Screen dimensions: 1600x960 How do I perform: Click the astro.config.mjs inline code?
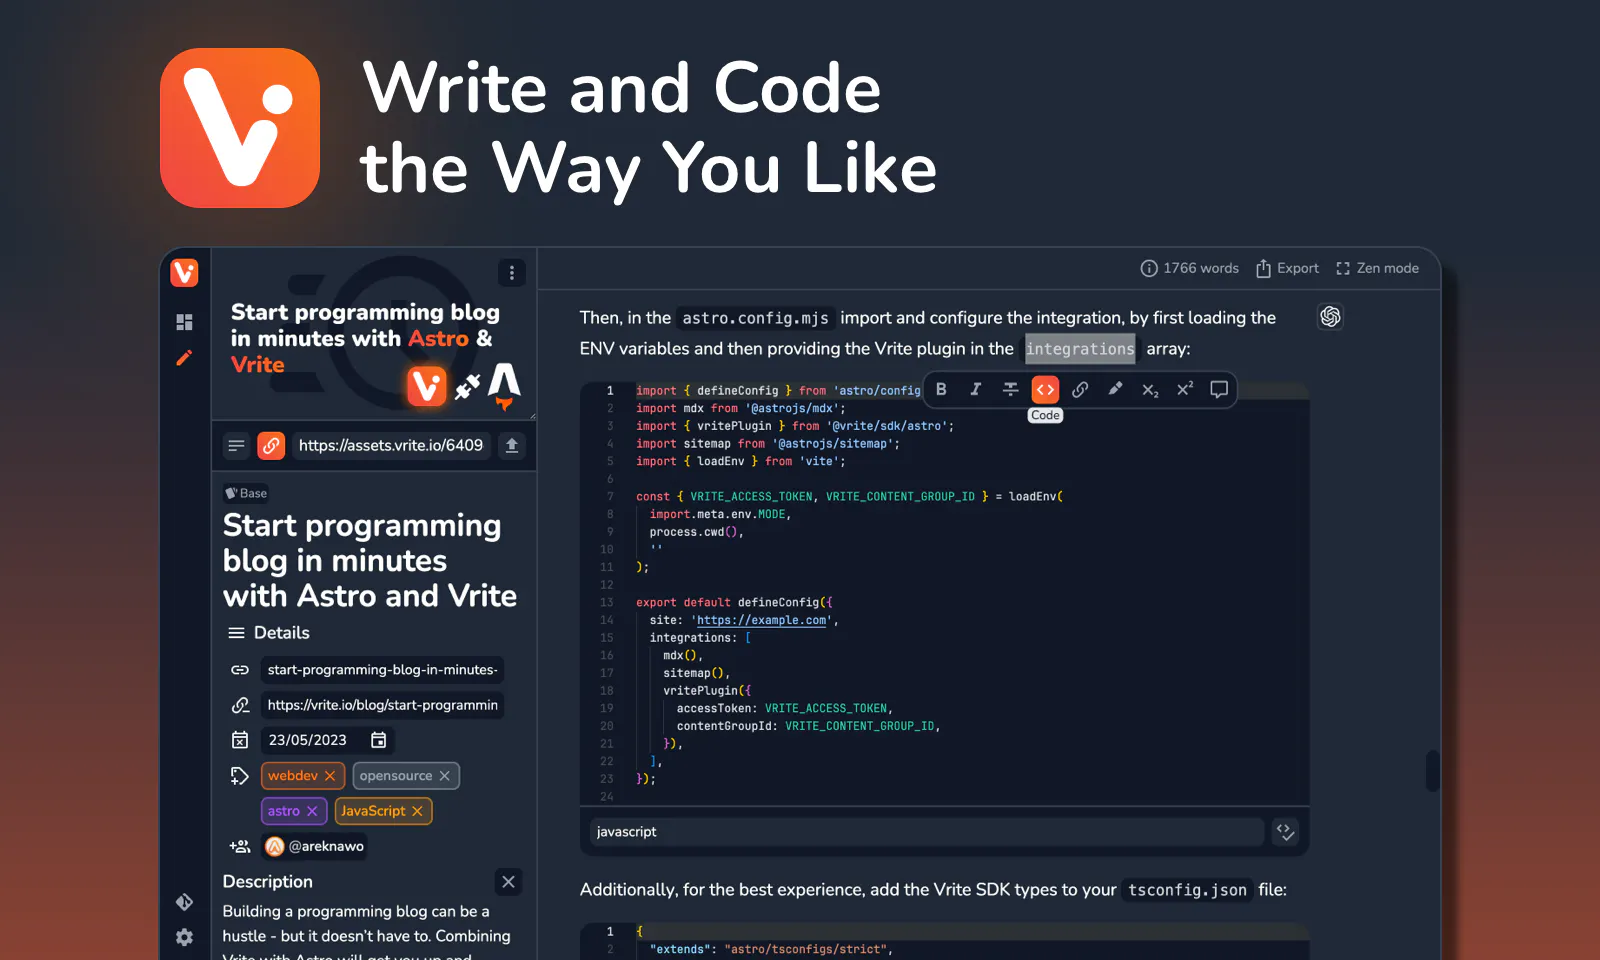click(x=755, y=318)
